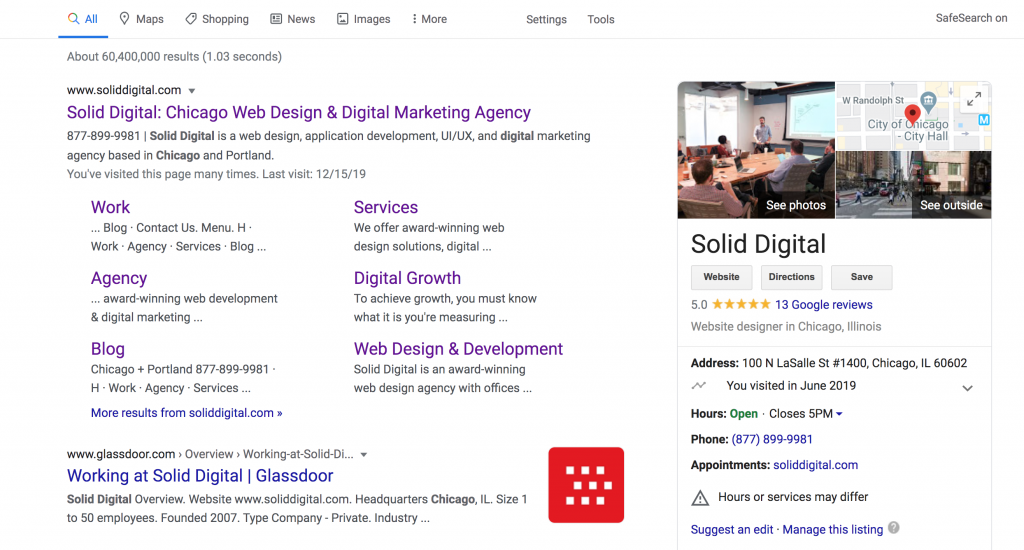Open Web Design & Development sitelink
The image size is (1024, 550).
tap(458, 349)
